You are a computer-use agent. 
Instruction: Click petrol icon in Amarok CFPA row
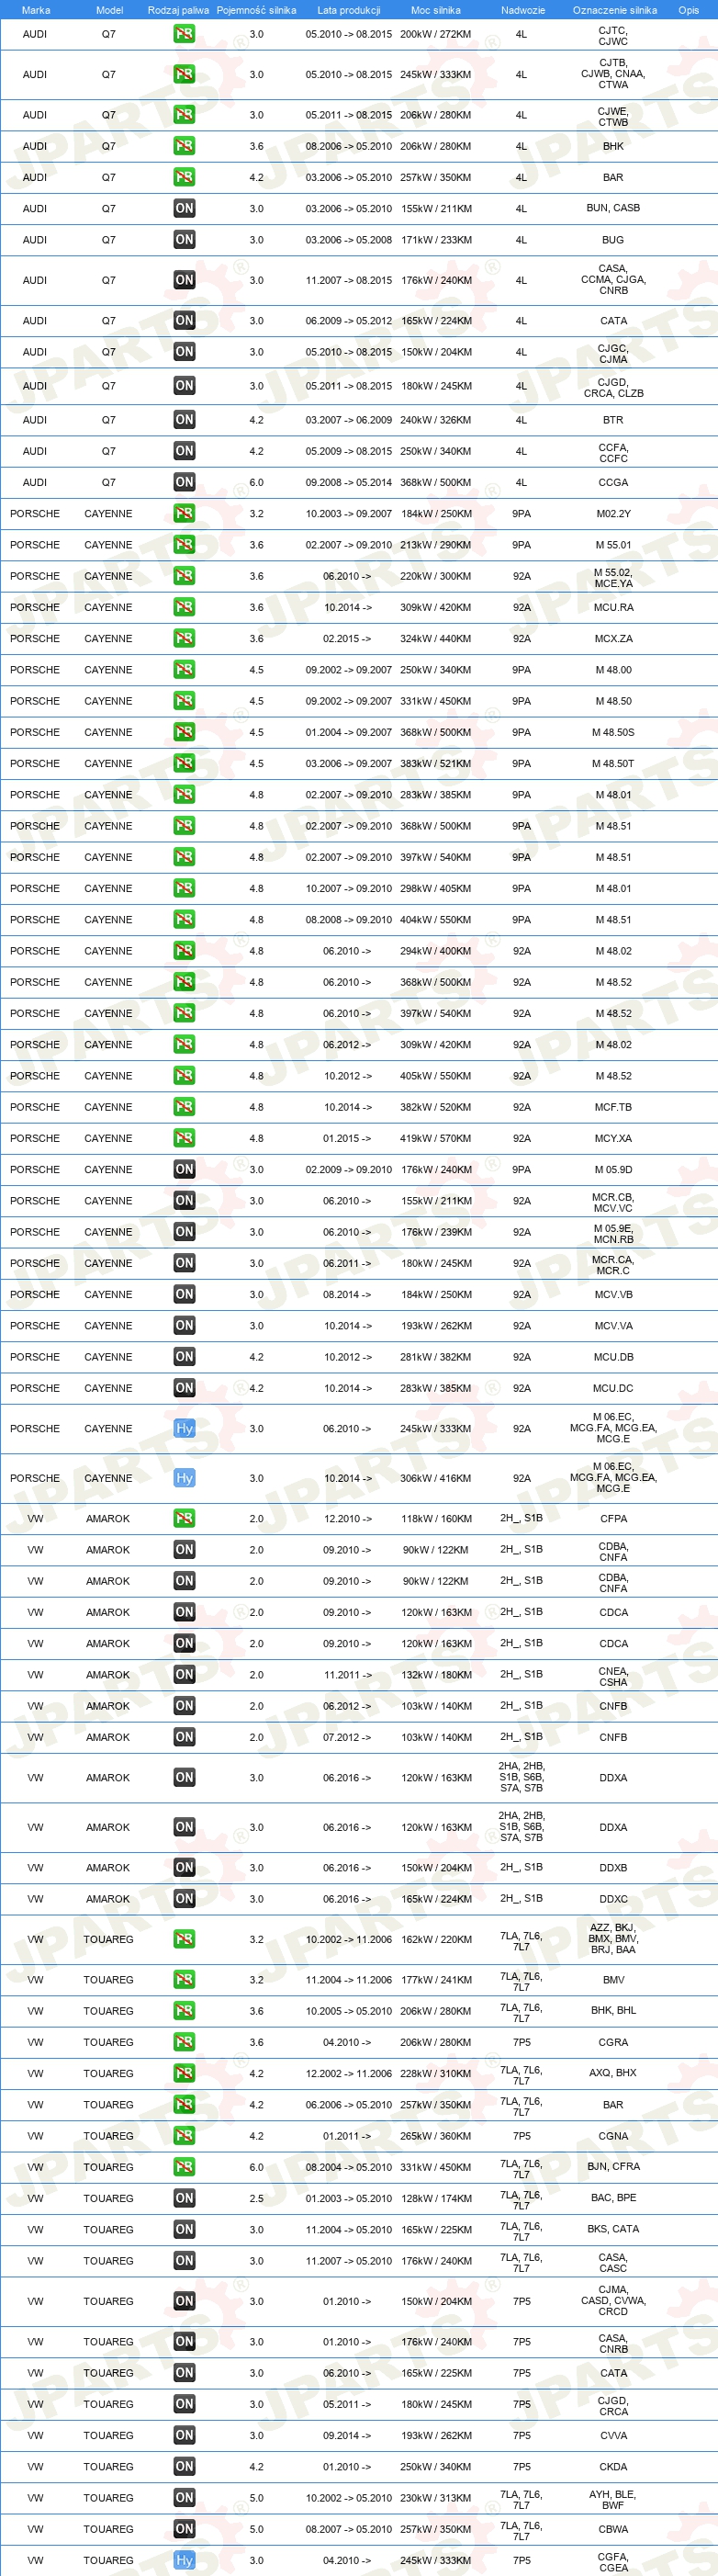pos(184,1518)
